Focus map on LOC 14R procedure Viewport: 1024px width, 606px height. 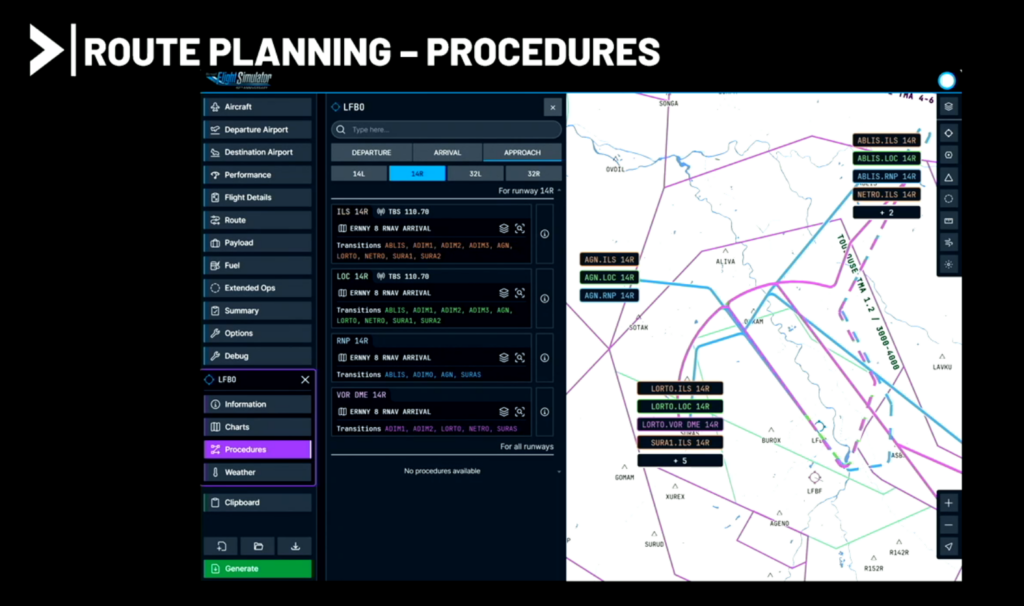520,293
